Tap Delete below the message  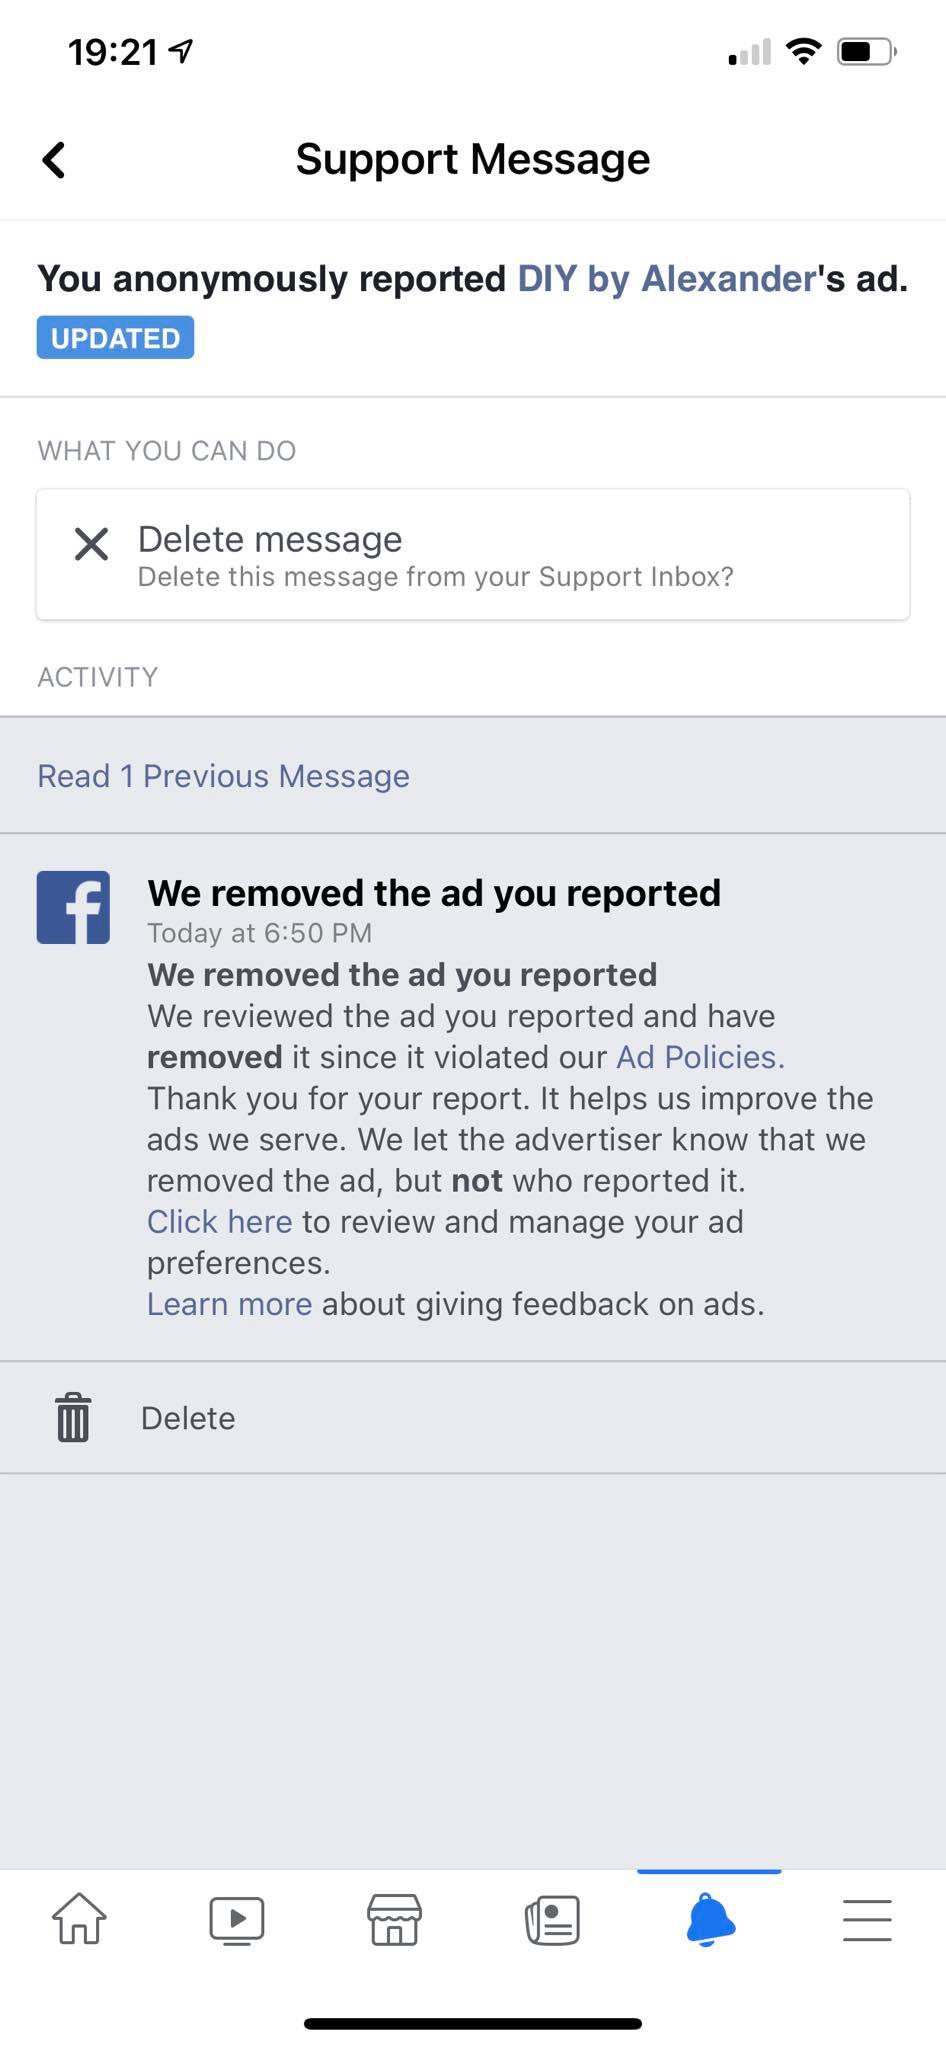pyautogui.click(x=187, y=1417)
